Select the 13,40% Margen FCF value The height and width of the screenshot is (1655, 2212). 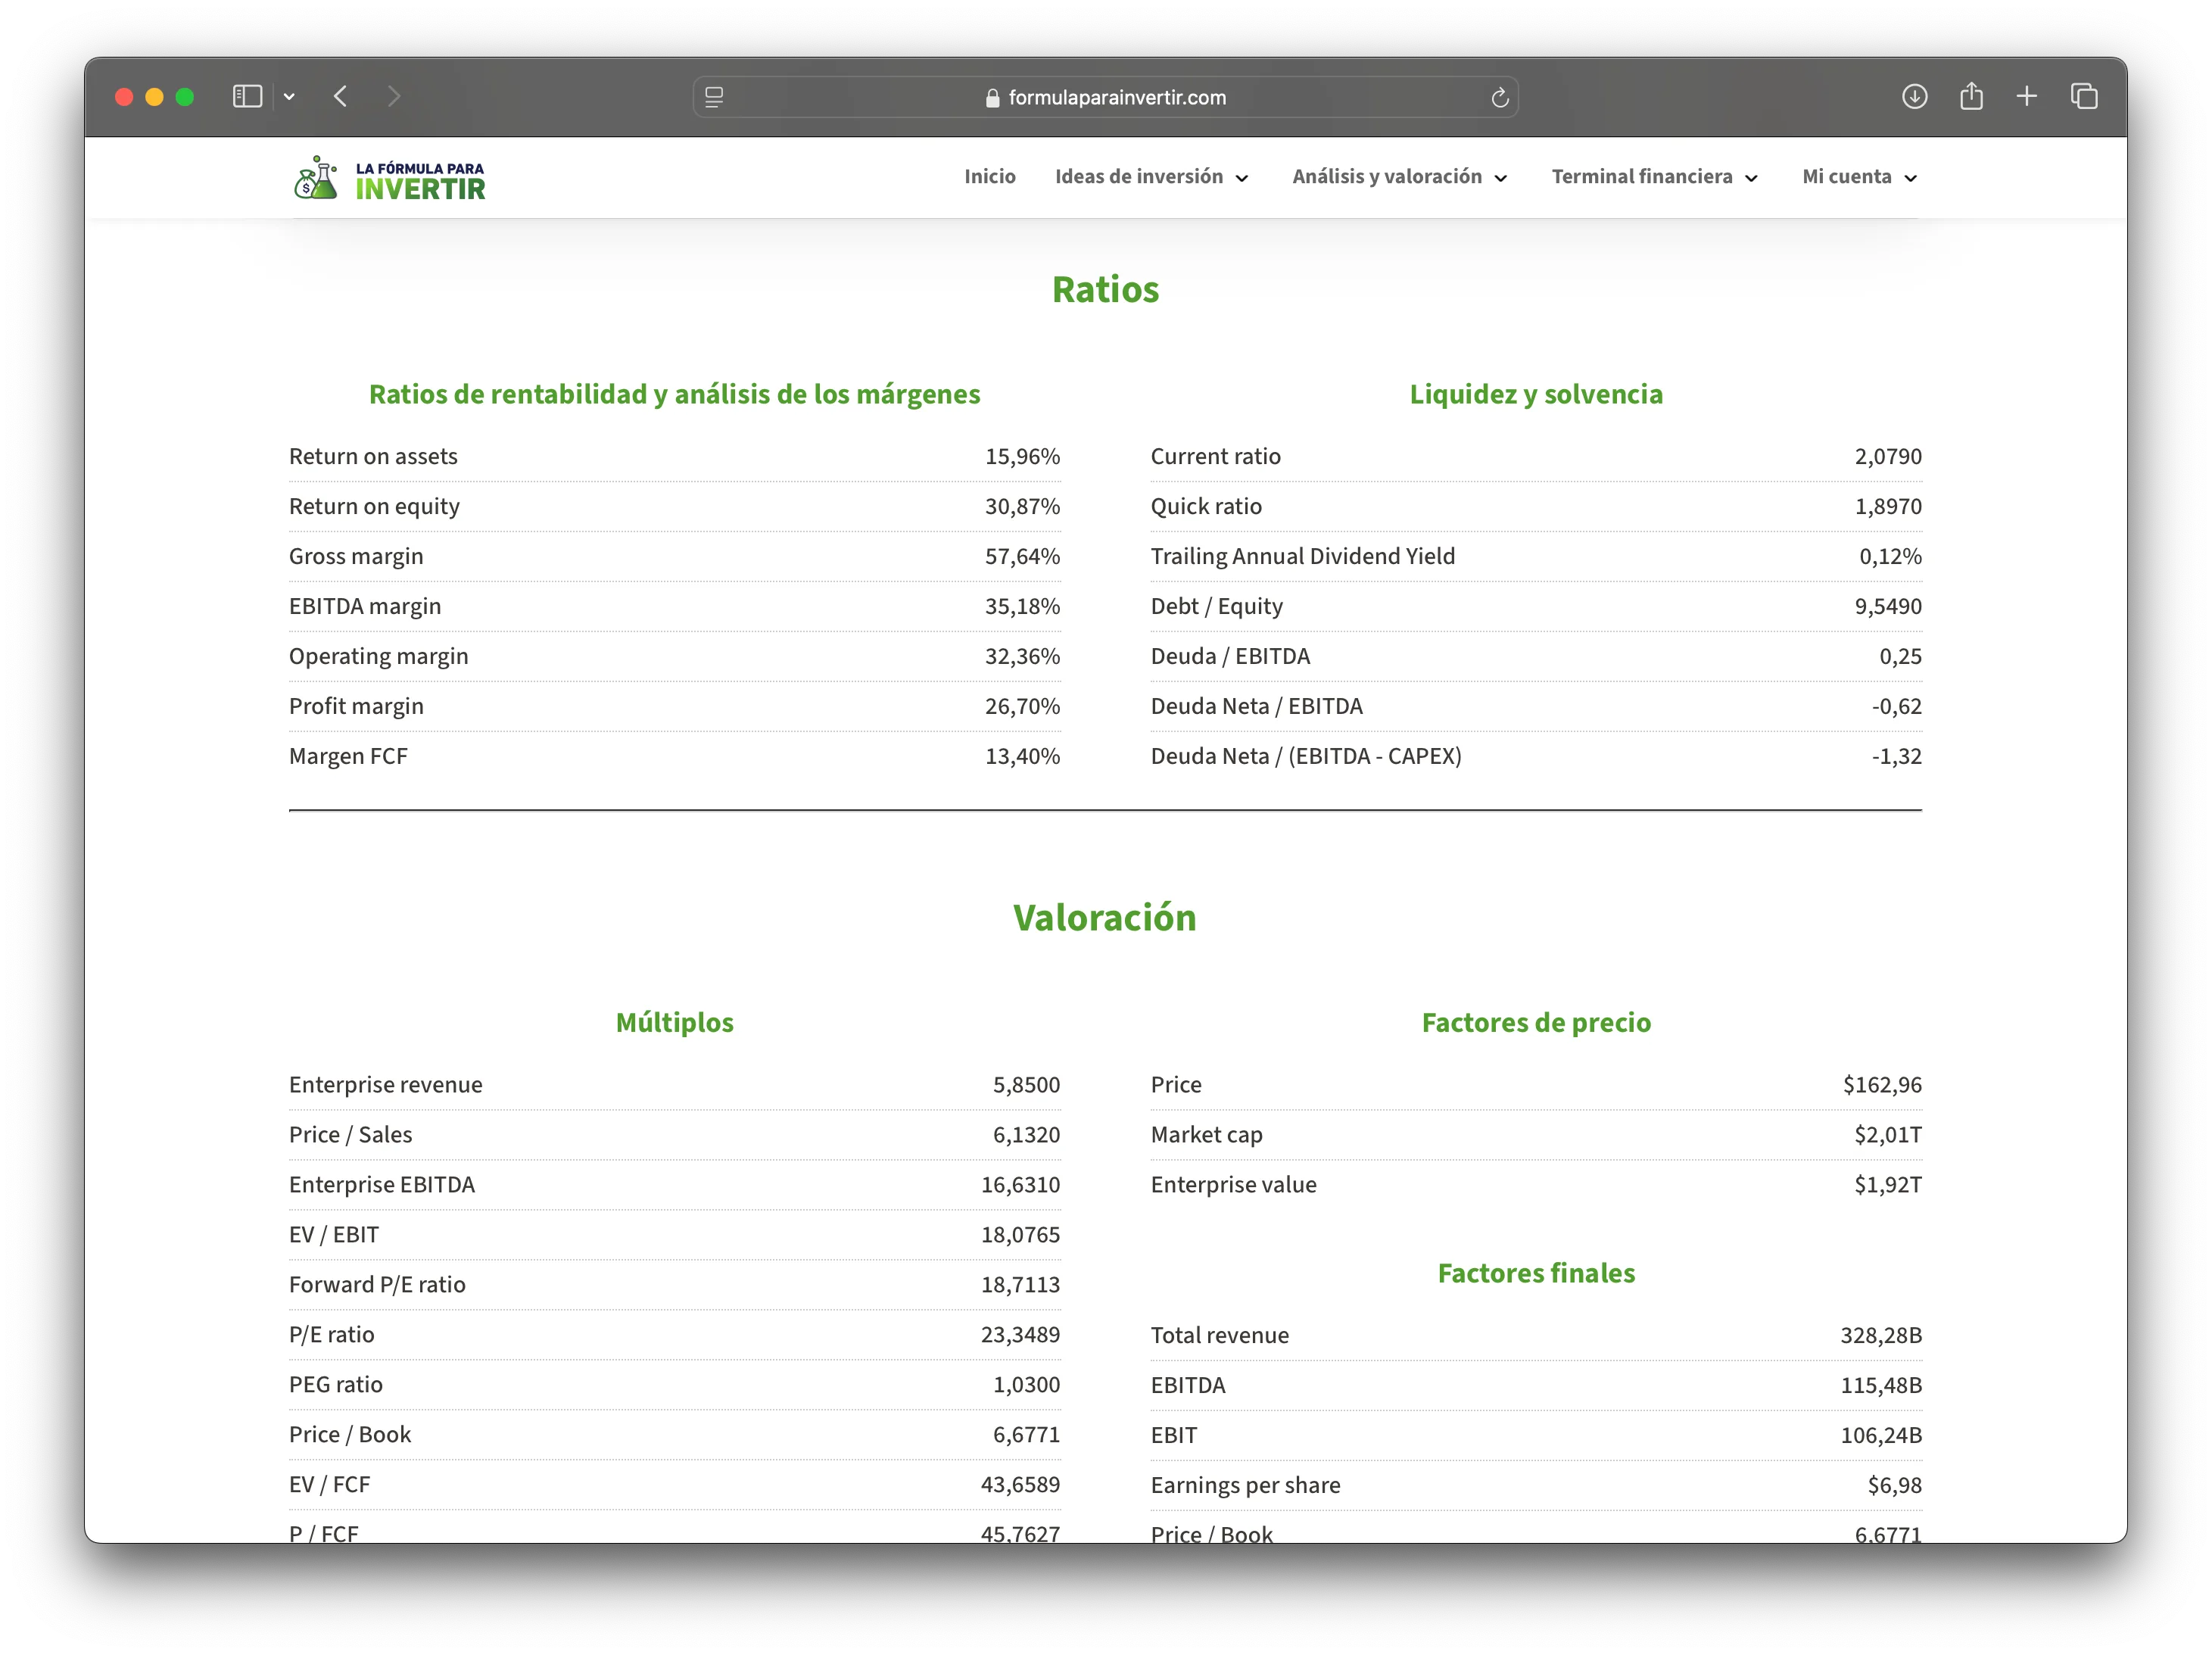(1022, 756)
